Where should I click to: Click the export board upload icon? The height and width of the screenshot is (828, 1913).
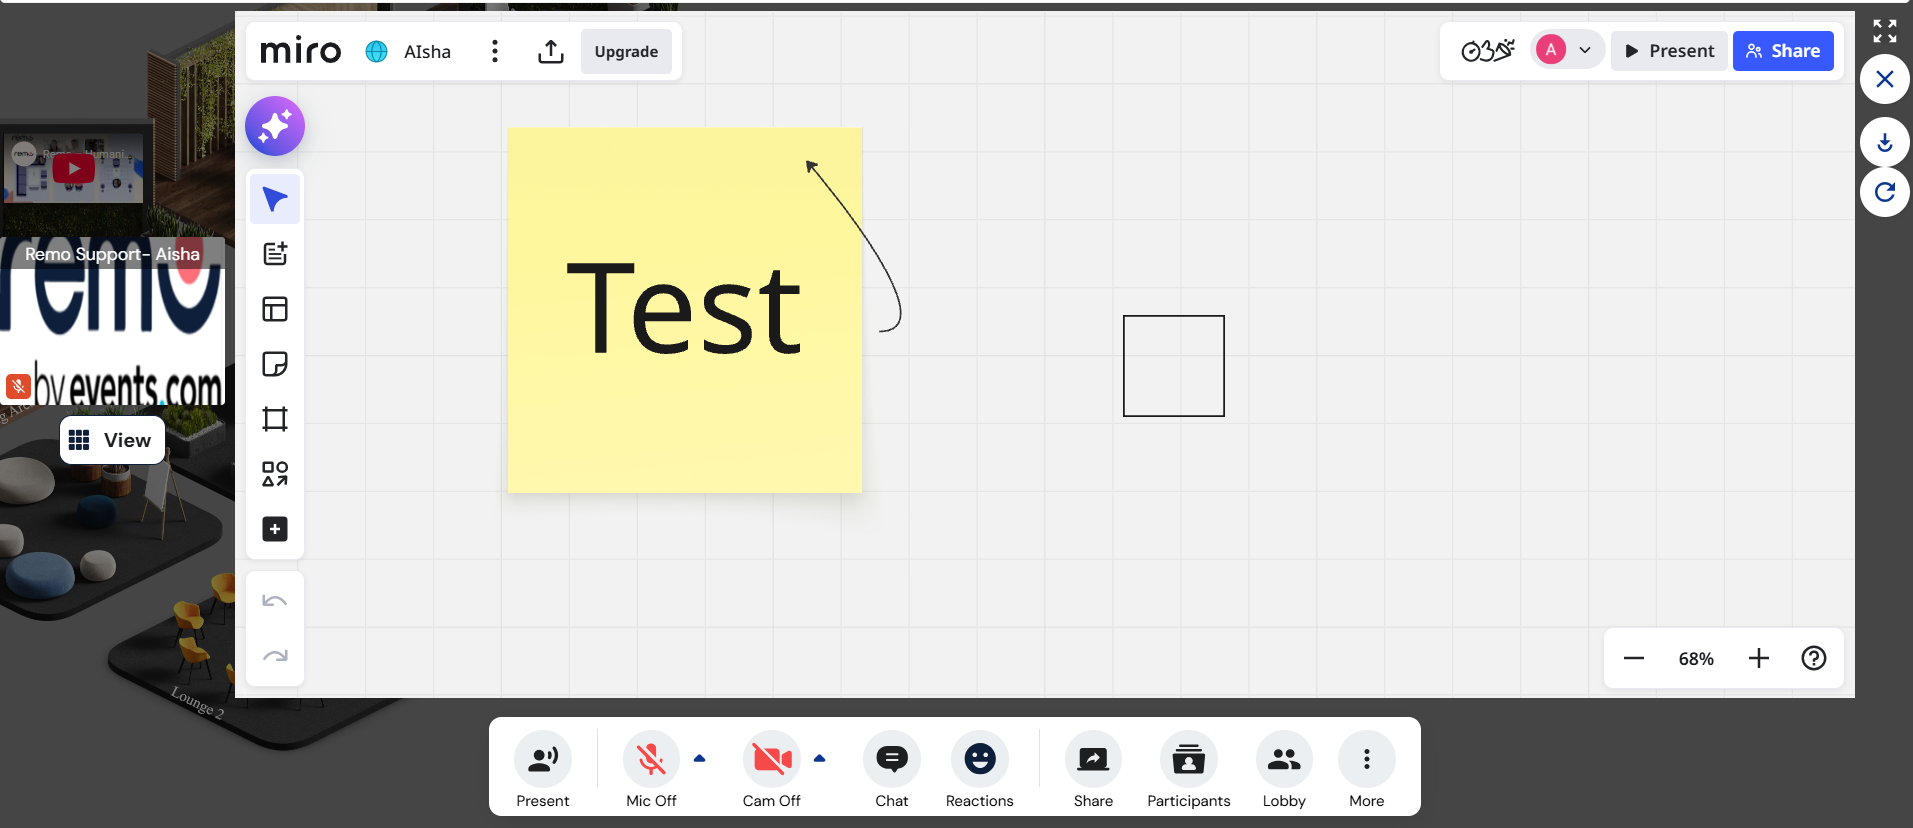[x=551, y=52]
